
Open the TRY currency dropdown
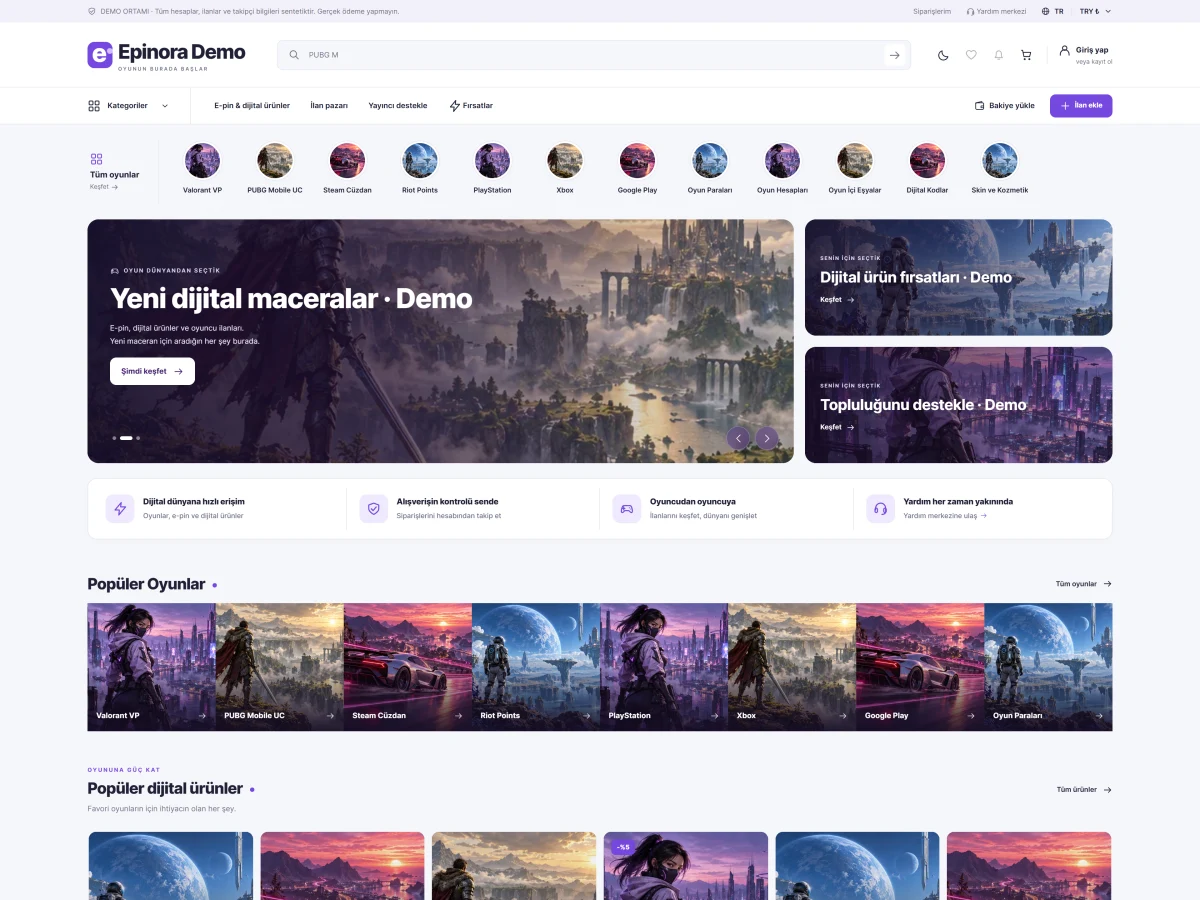(1095, 11)
